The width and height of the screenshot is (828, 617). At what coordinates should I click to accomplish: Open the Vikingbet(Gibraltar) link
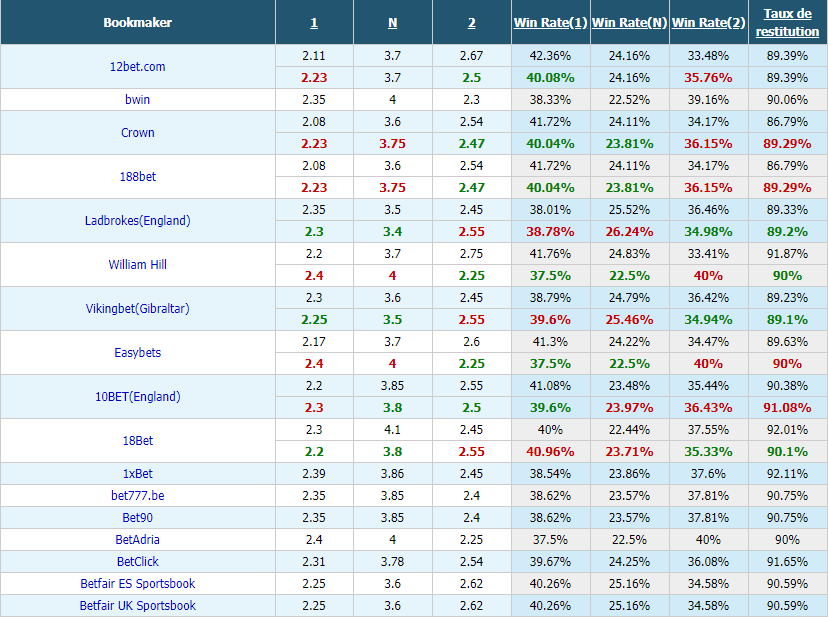coord(137,308)
